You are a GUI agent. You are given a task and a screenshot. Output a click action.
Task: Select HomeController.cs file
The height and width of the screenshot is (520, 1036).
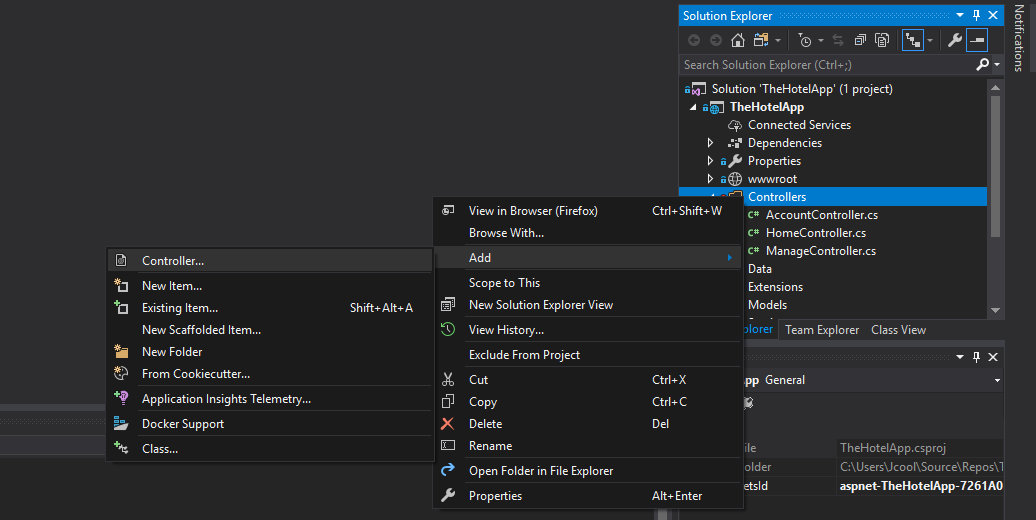815,233
